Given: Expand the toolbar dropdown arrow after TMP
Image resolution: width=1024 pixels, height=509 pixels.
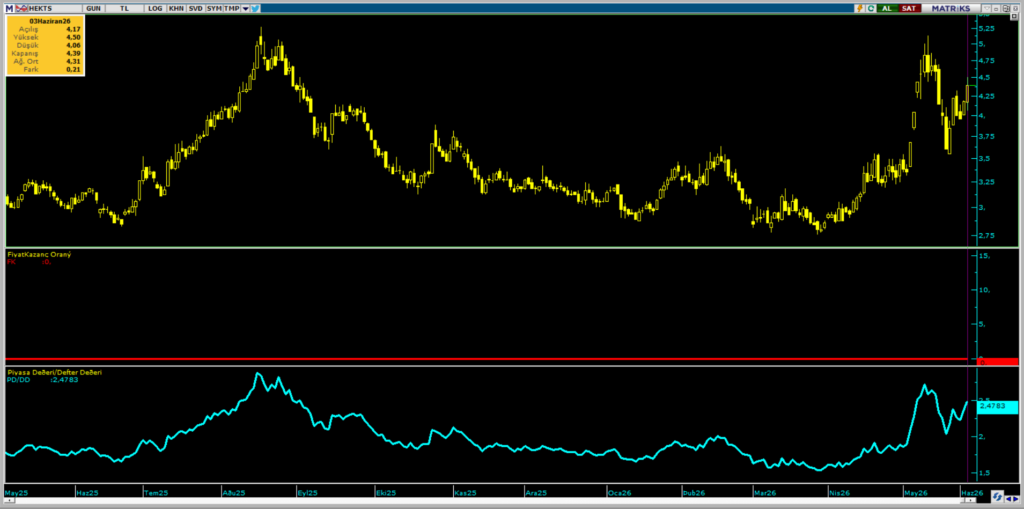Looking at the screenshot, I should click(246, 8).
